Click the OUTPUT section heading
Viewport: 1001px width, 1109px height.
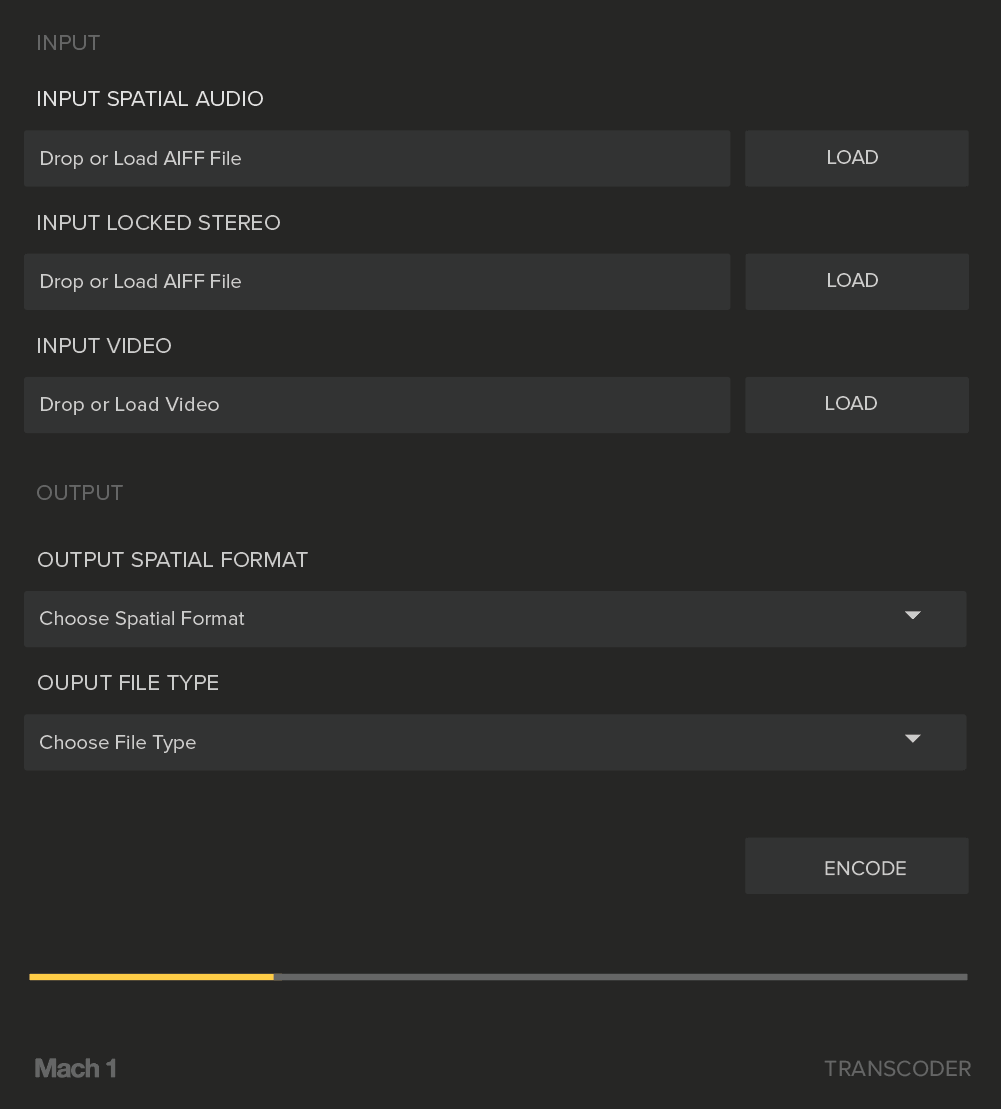(x=79, y=492)
